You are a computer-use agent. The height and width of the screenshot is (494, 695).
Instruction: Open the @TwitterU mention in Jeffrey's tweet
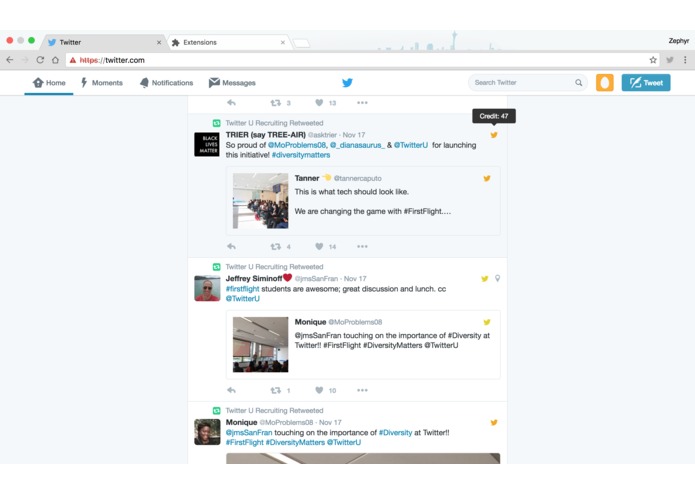pos(242,299)
